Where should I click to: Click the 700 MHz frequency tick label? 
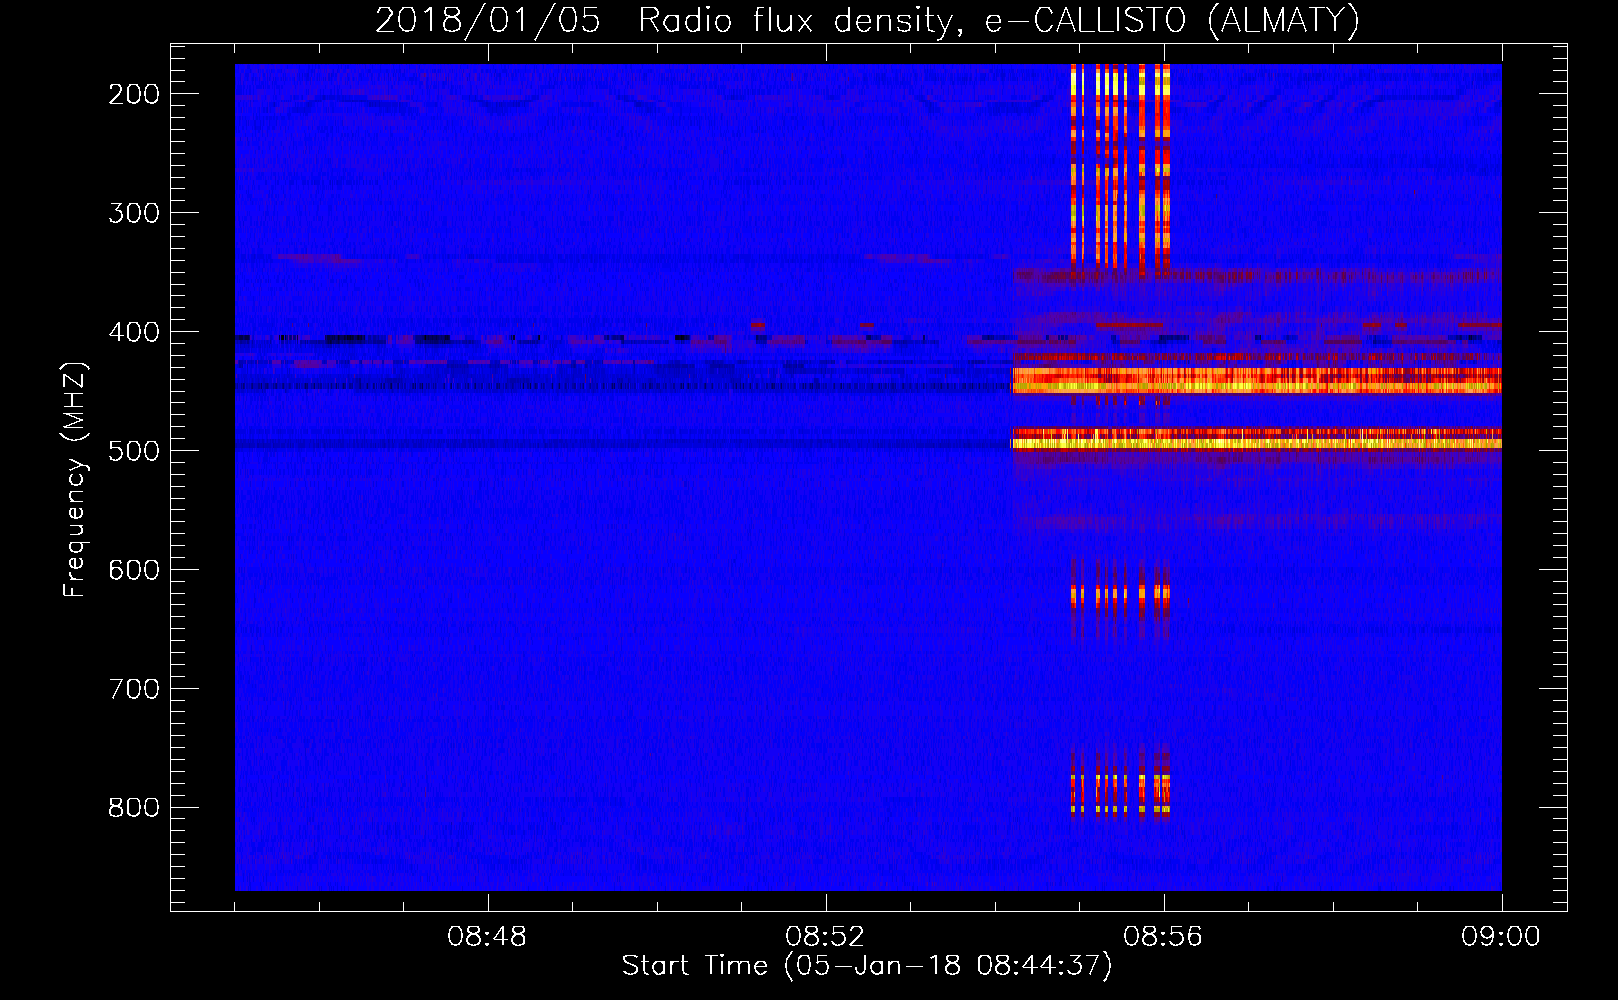click(x=134, y=689)
